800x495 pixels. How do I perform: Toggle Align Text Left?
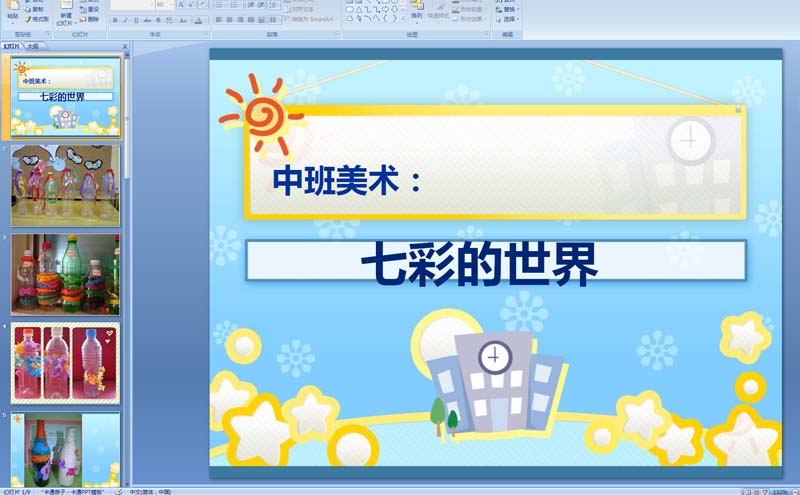(x=218, y=19)
